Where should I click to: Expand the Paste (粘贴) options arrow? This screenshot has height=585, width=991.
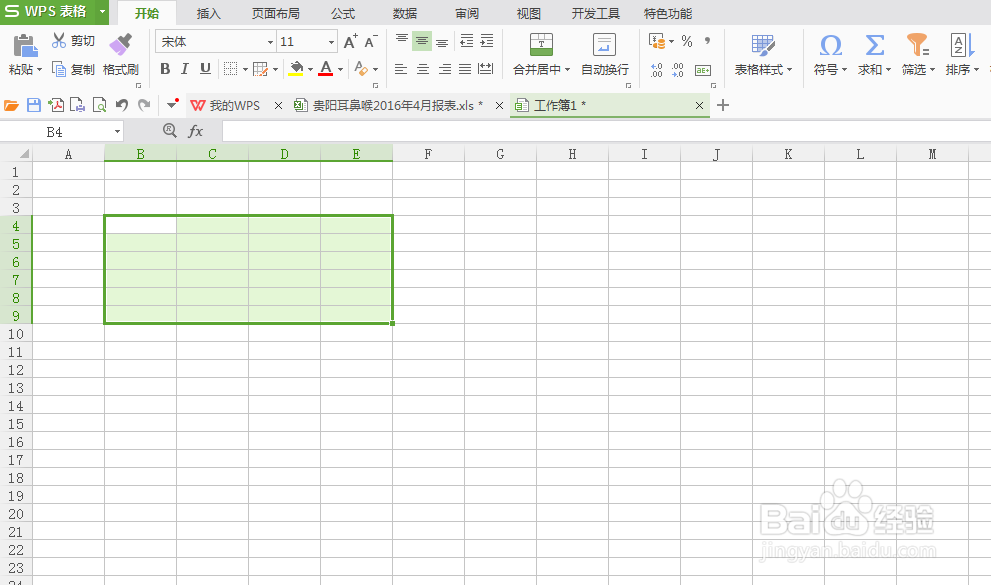pos(39,69)
